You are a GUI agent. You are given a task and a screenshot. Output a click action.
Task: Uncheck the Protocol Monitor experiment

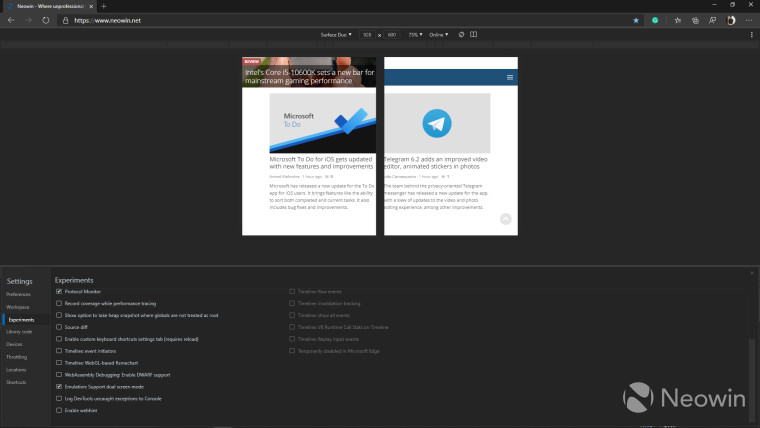(x=59, y=291)
